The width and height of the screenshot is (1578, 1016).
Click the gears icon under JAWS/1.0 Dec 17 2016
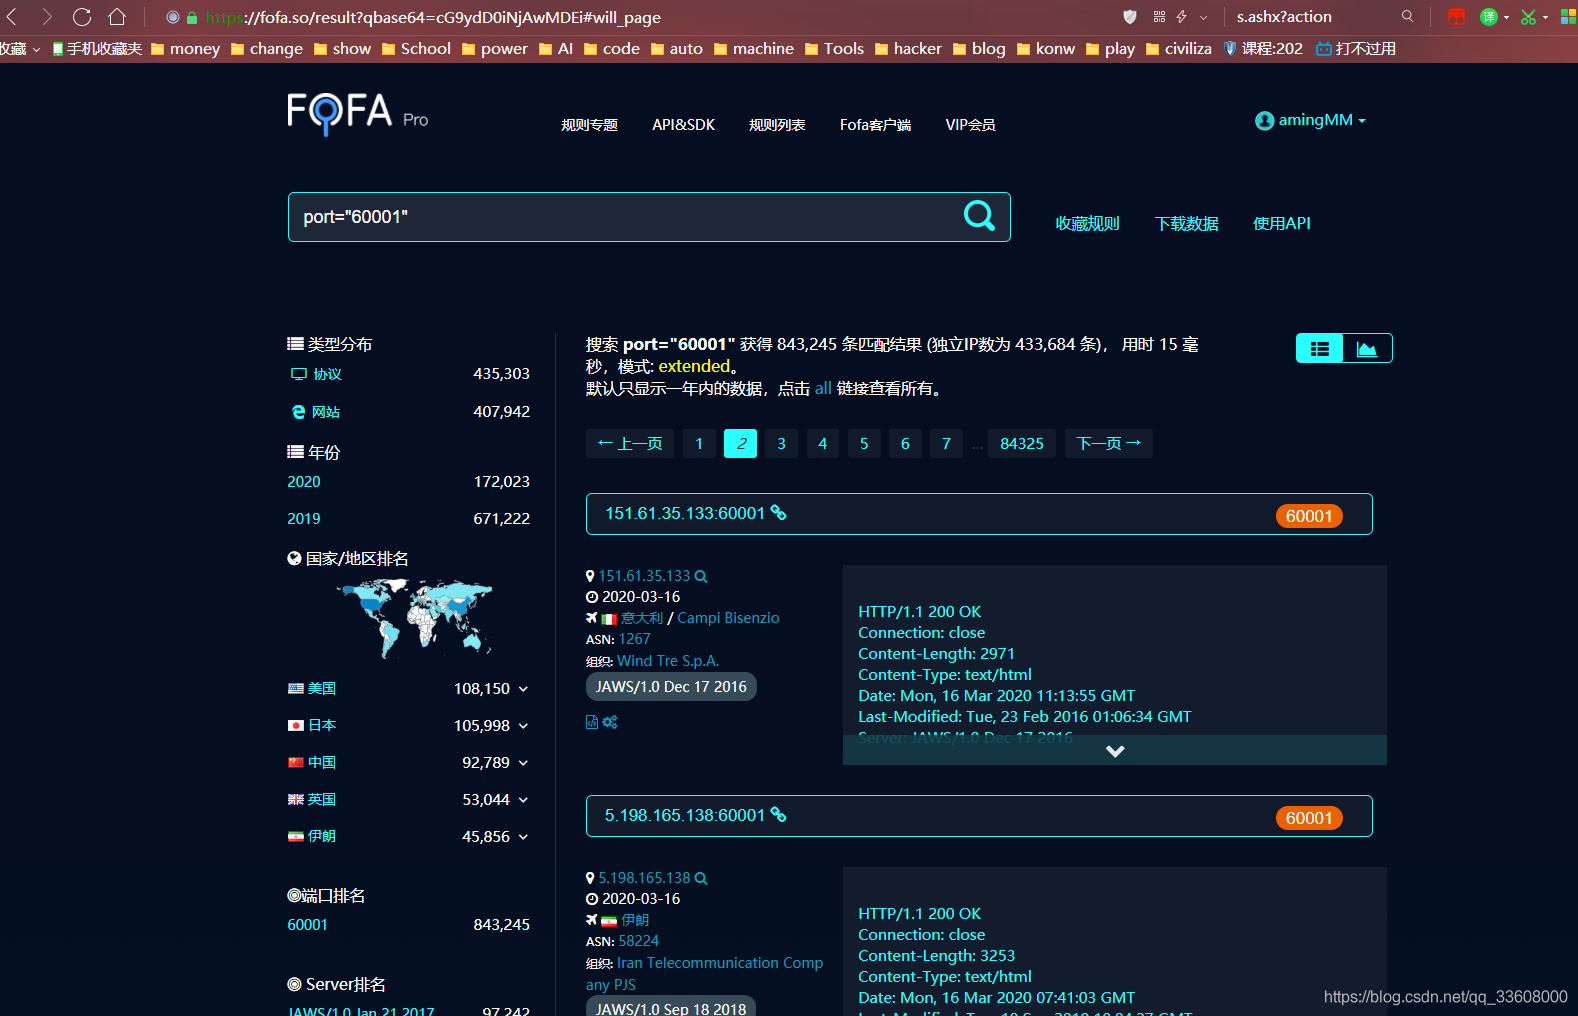(x=610, y=722)
